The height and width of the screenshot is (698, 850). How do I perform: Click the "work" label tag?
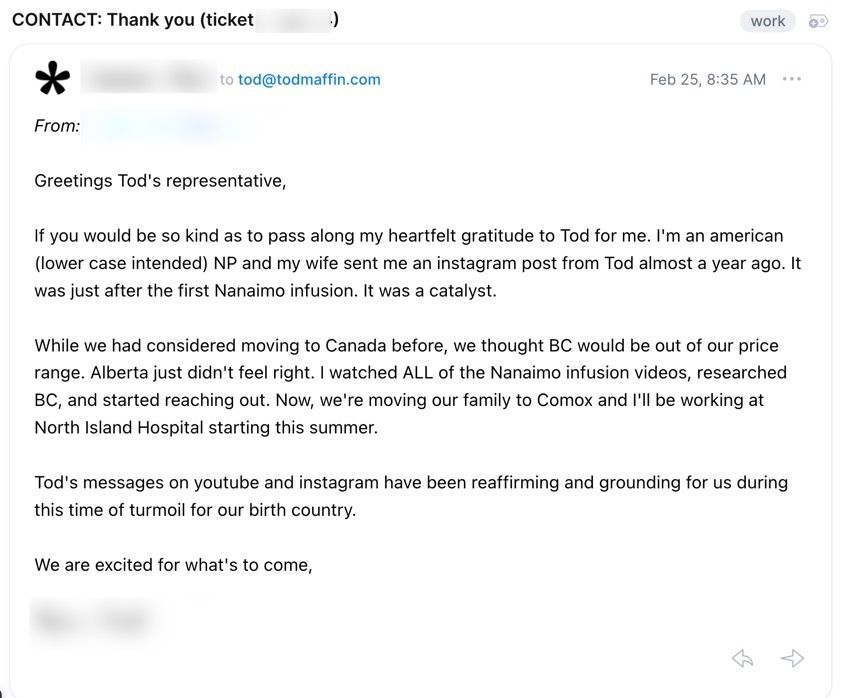[x=768, y=21]
